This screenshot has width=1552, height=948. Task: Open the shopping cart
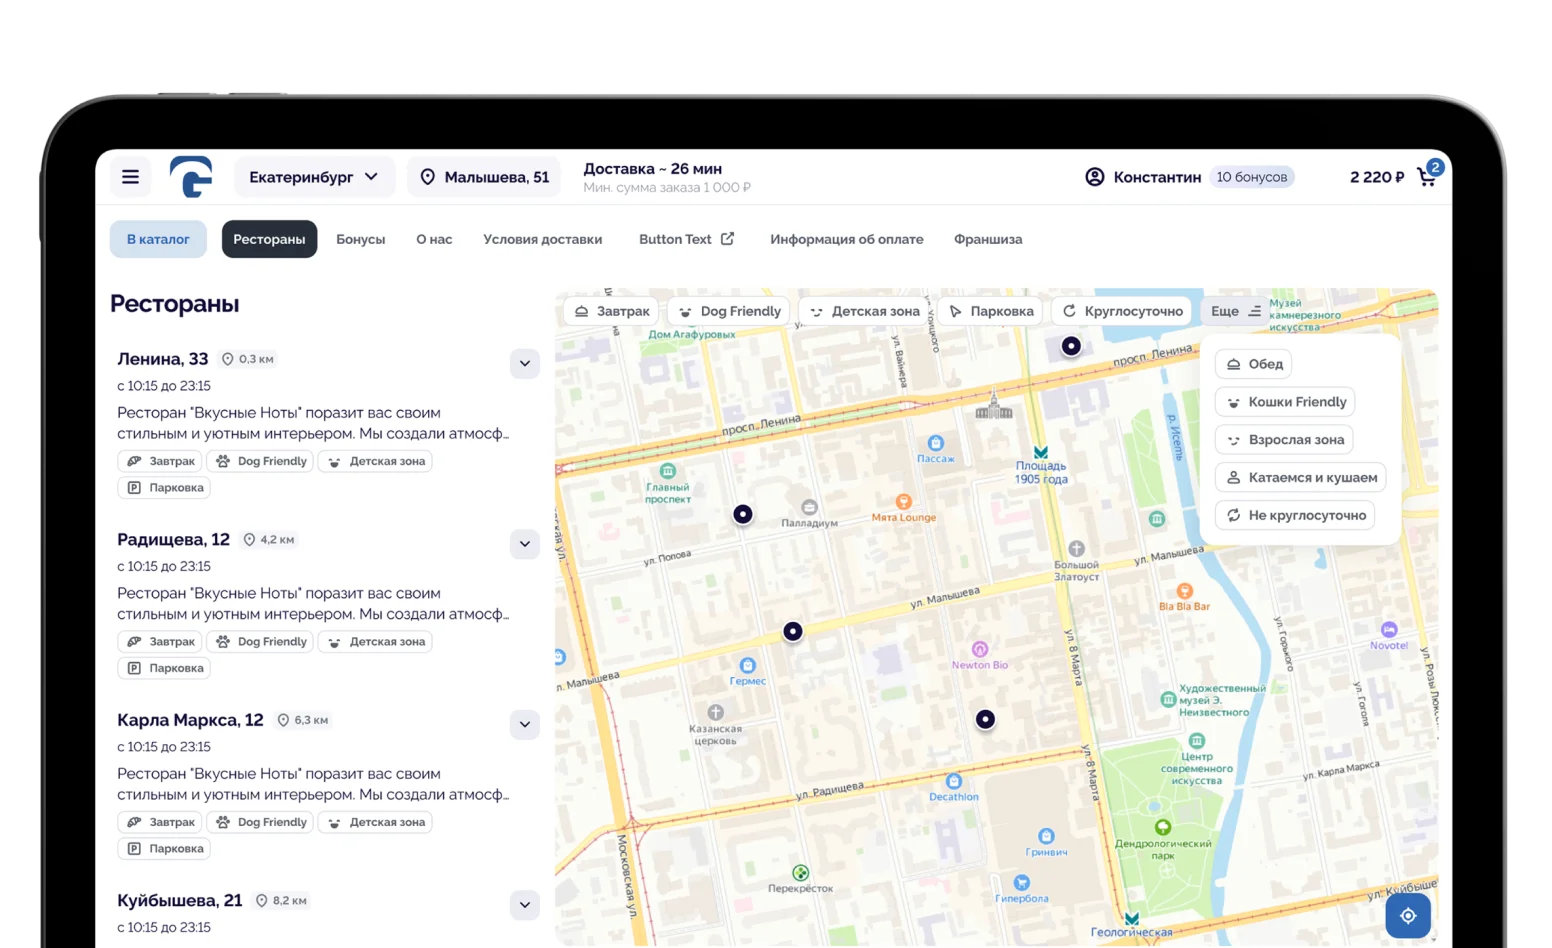tap(1427, 176)
